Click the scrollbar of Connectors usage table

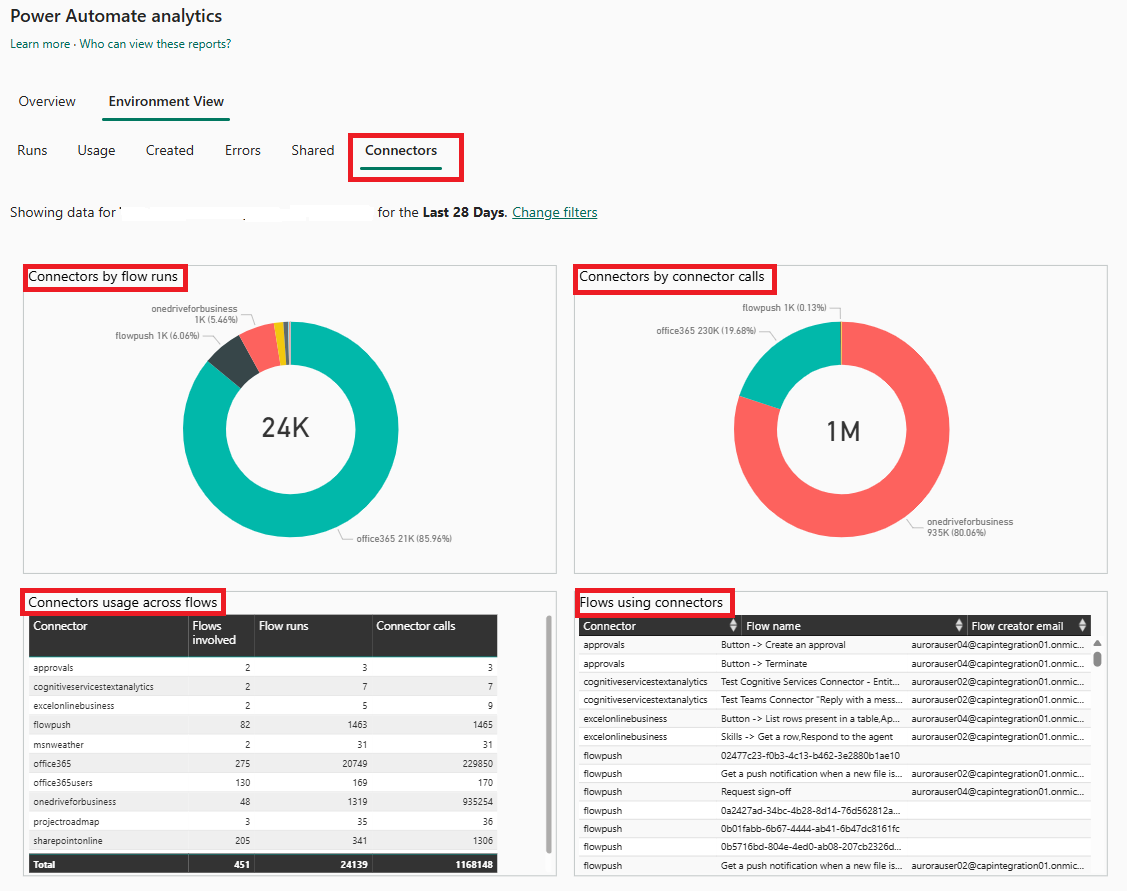548,733
